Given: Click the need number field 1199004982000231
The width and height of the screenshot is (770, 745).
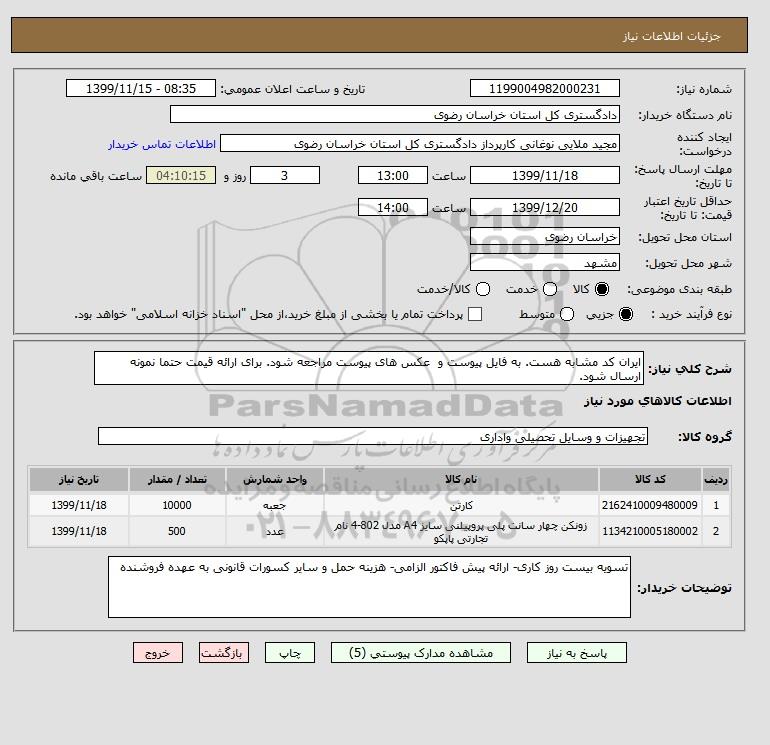Looking at the screenshot, I should pyautogui.click(x=545, y=88).
